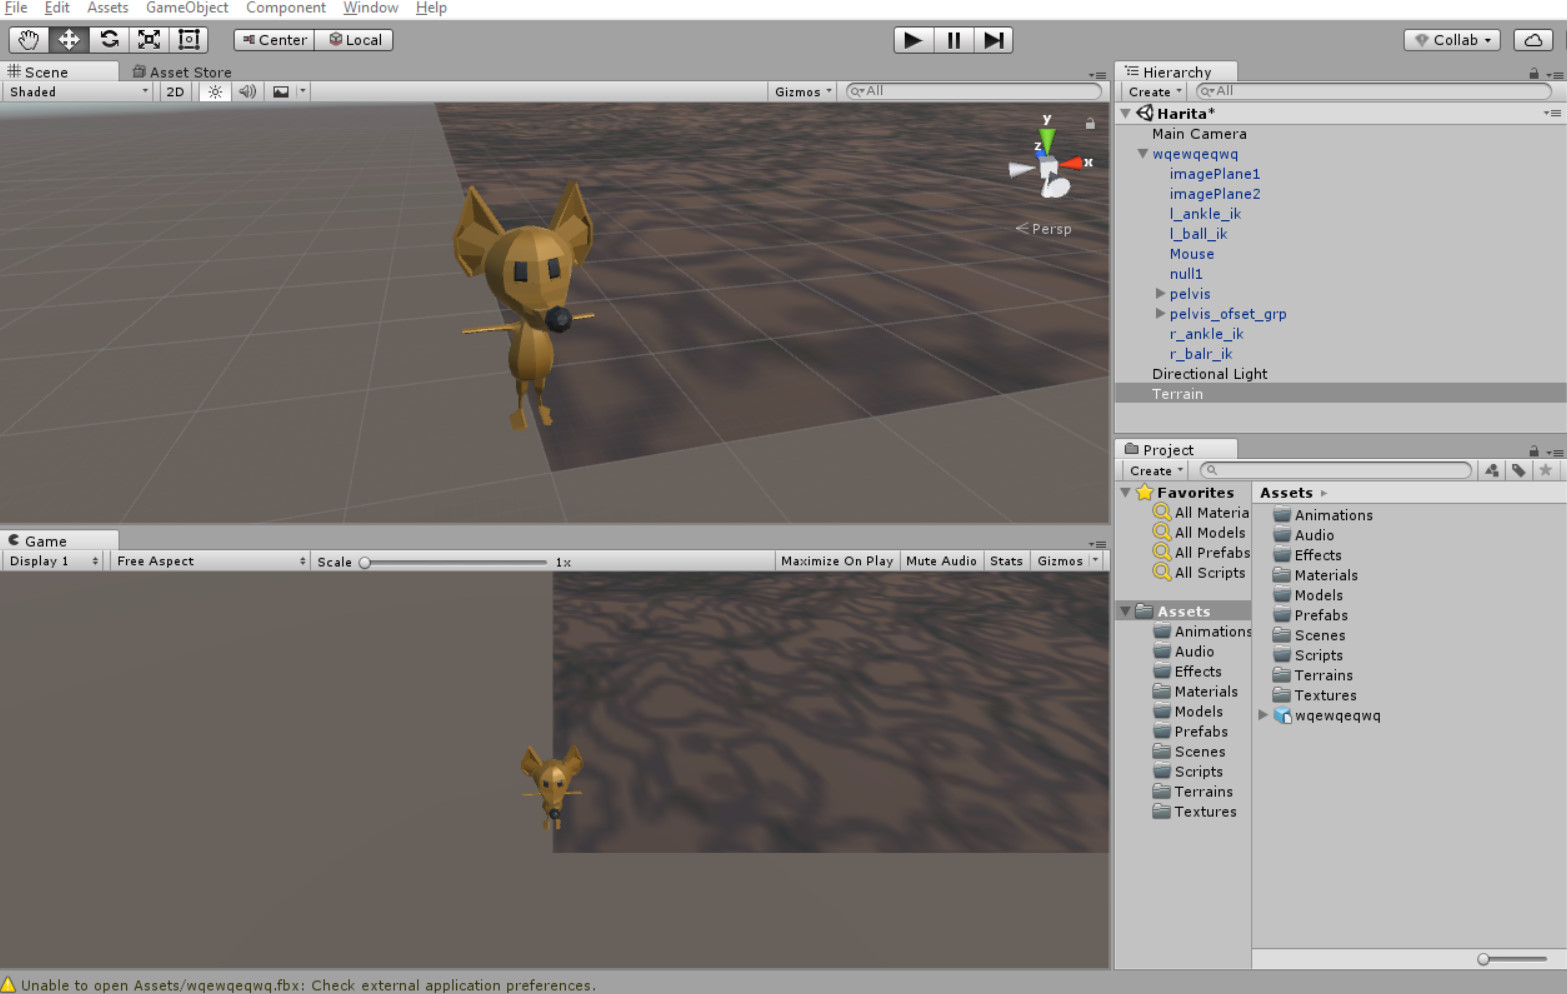Click the All Models search filter icon
The width and height of the screenshot is (1567, 994).
click(x=1161, y=532)
